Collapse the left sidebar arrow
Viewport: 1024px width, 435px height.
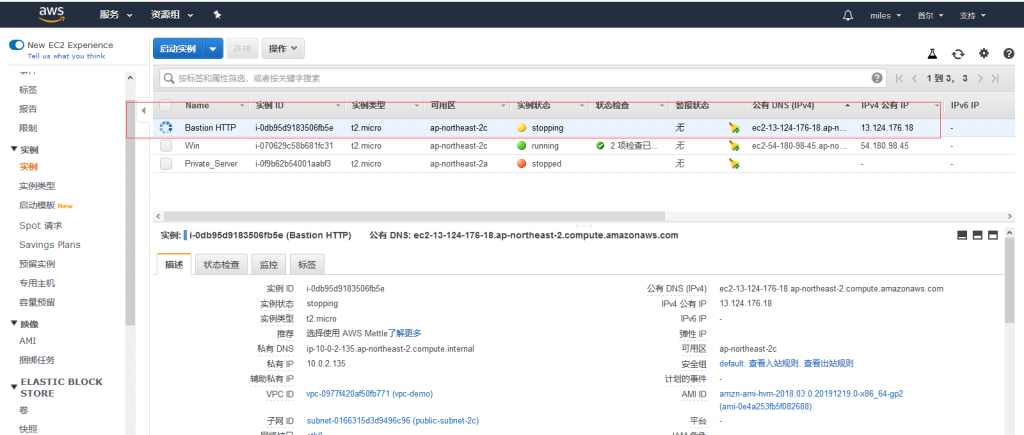143,110
